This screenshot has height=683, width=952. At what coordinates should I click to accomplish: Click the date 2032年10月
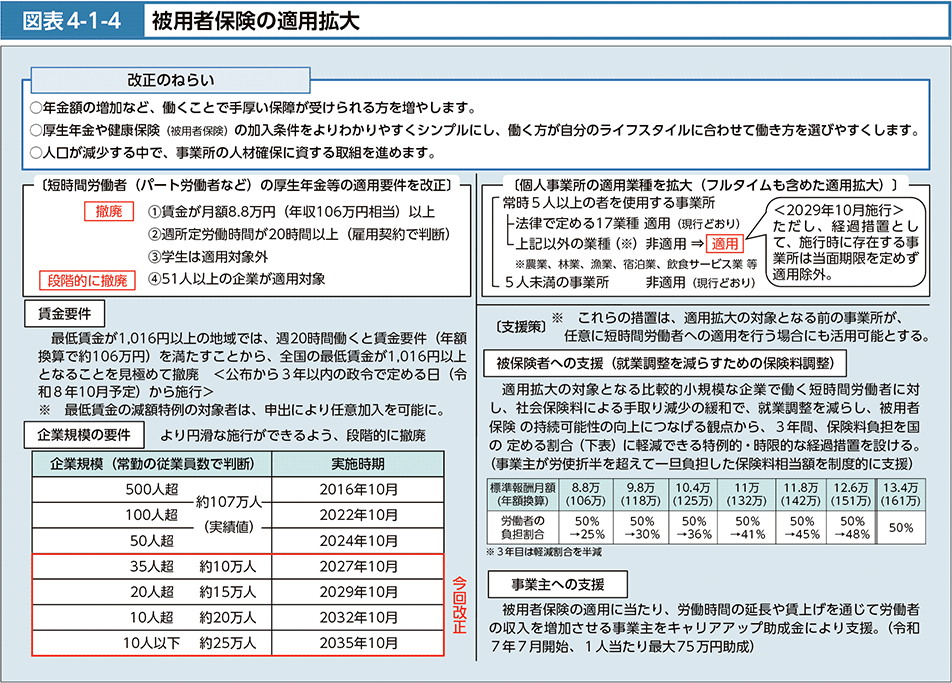(x=358, y=617)
